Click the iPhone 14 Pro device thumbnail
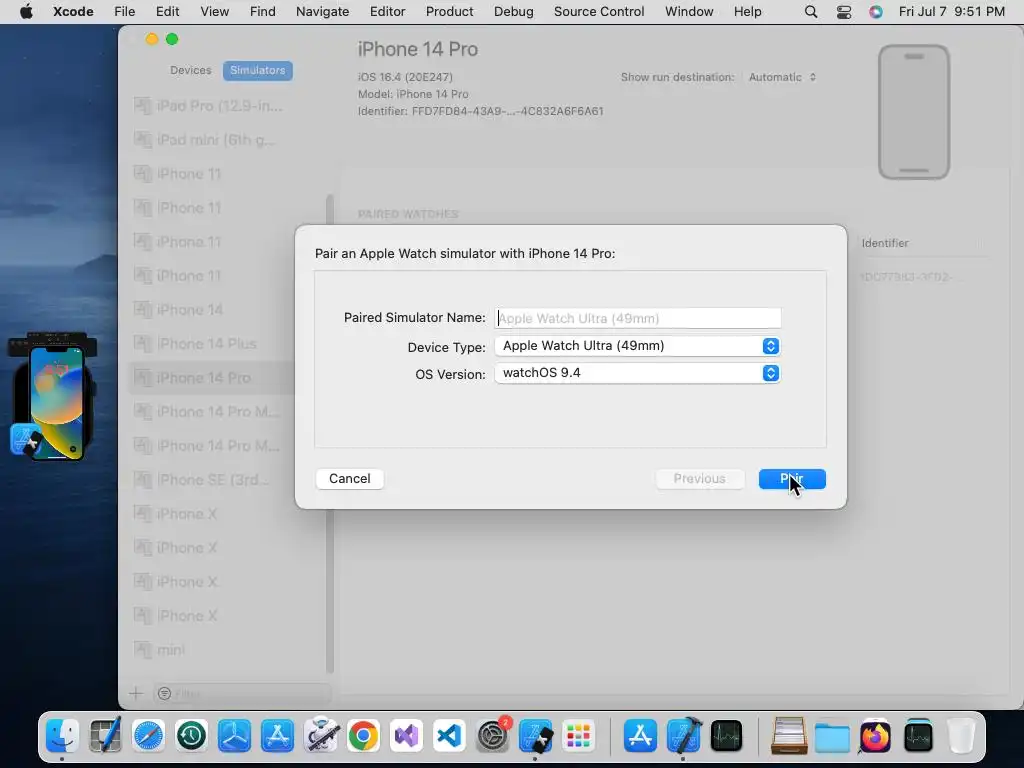The height and width of the screenshot is (768, 1024). (x=914, y=112)
